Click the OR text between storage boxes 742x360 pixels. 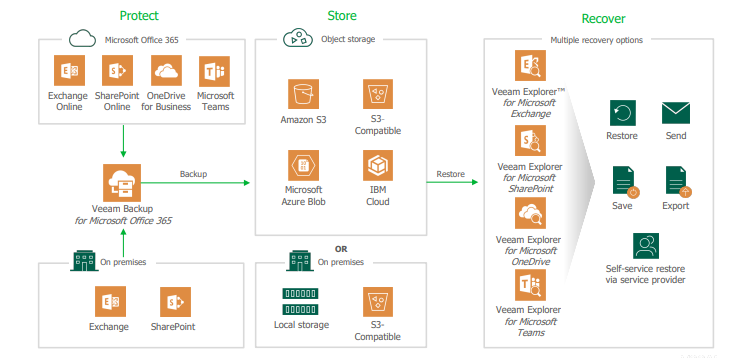point(341,249)
